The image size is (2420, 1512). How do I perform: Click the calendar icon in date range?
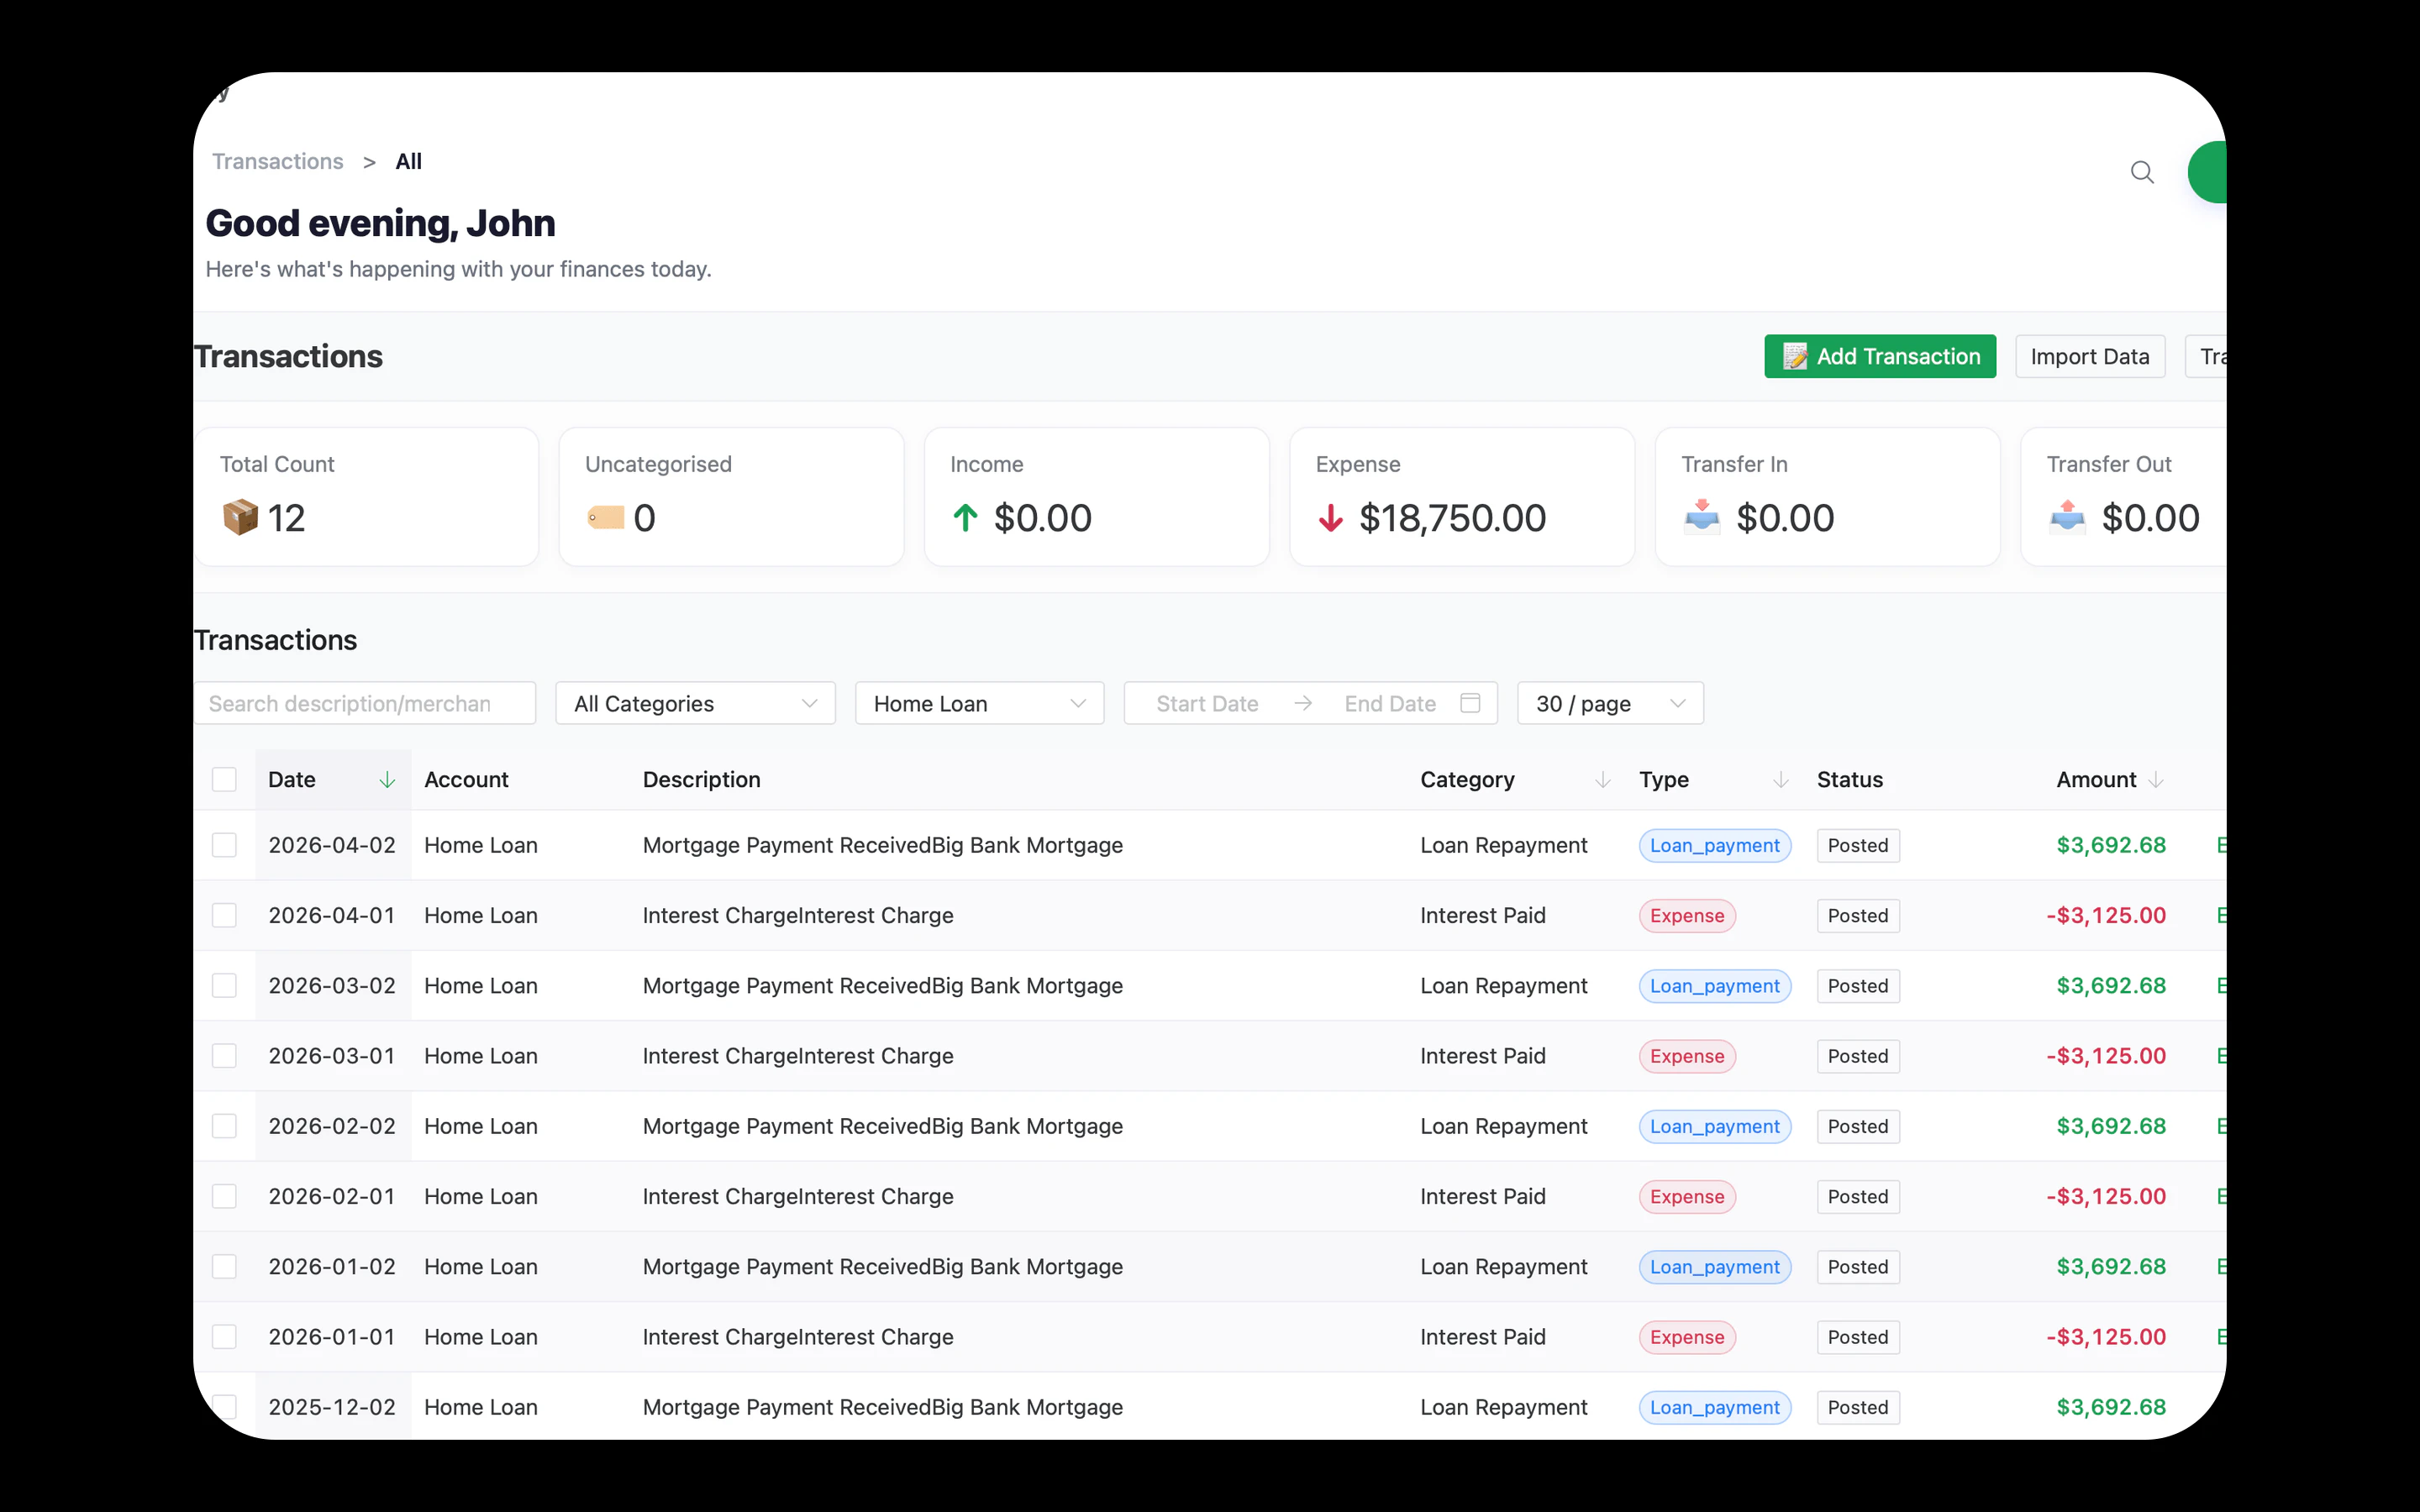(1470, 703)
